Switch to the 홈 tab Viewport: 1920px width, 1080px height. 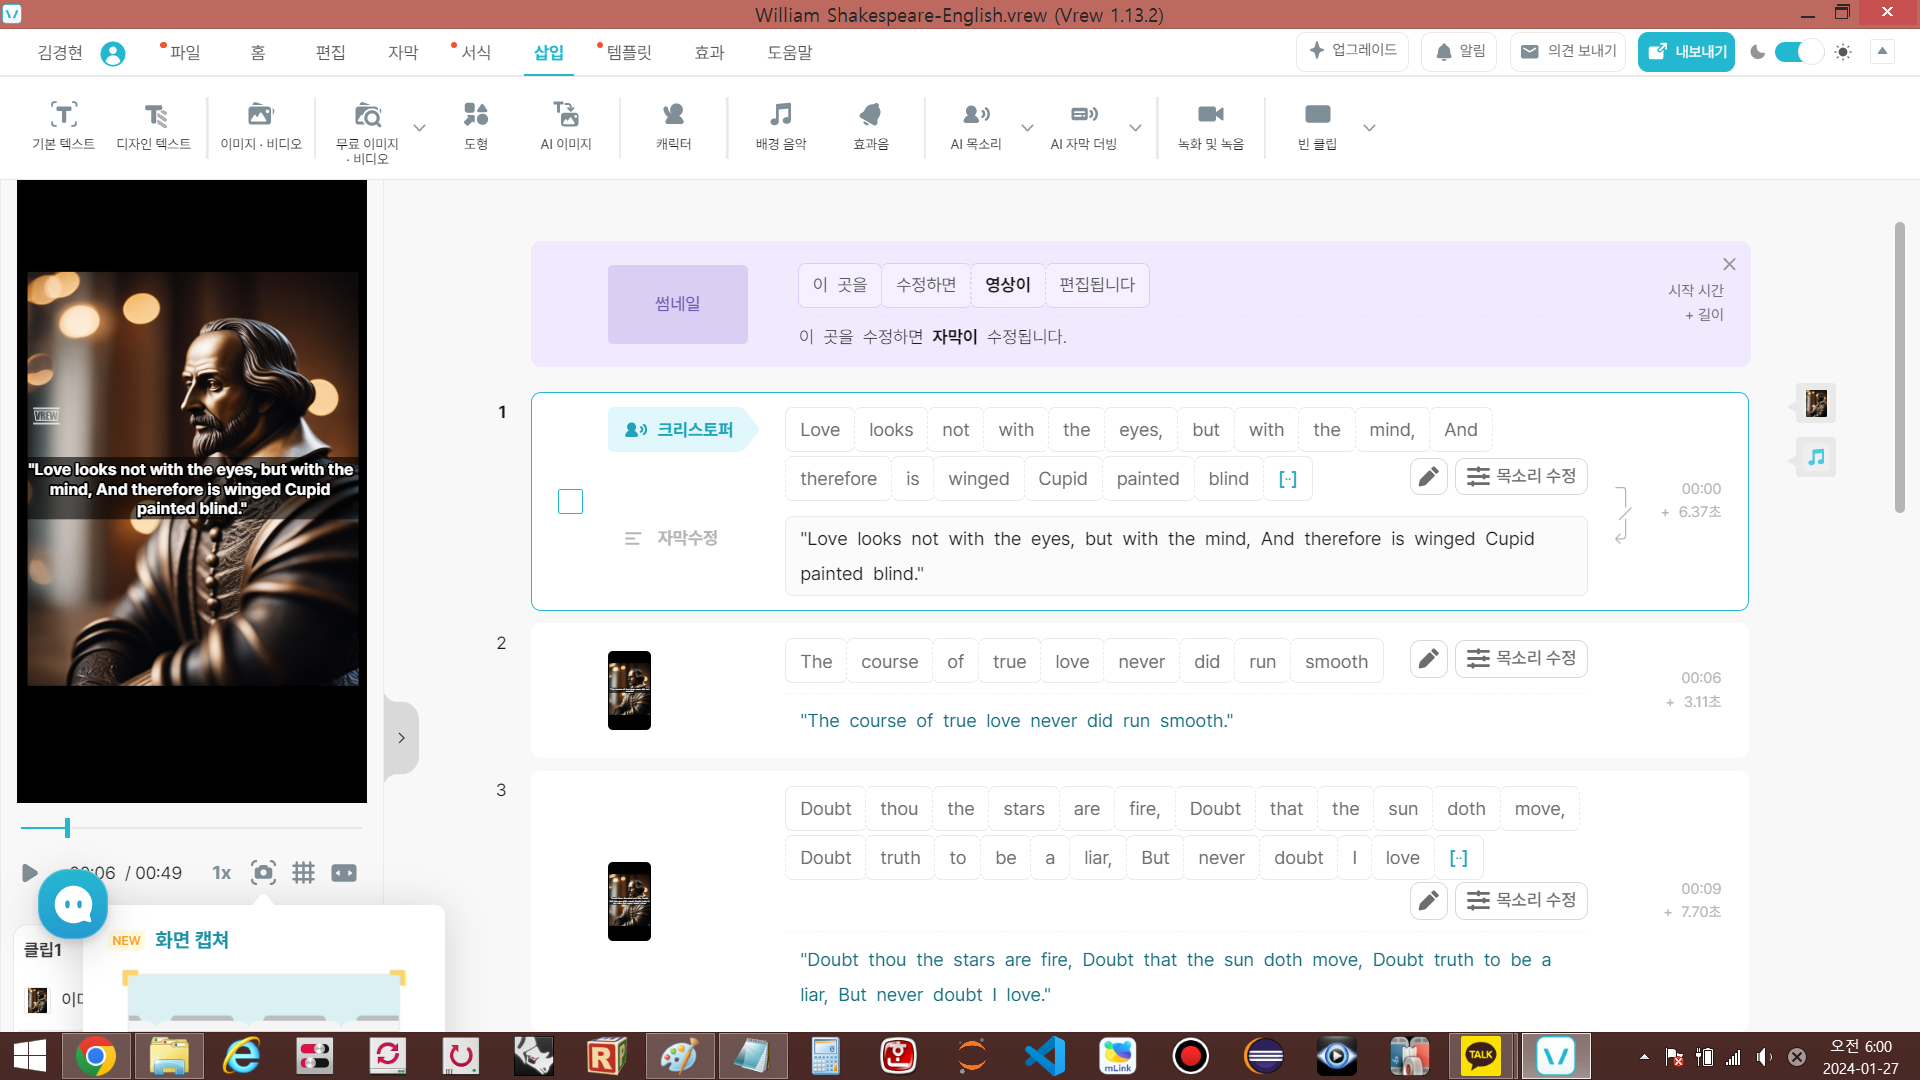(x=258, y=53)
